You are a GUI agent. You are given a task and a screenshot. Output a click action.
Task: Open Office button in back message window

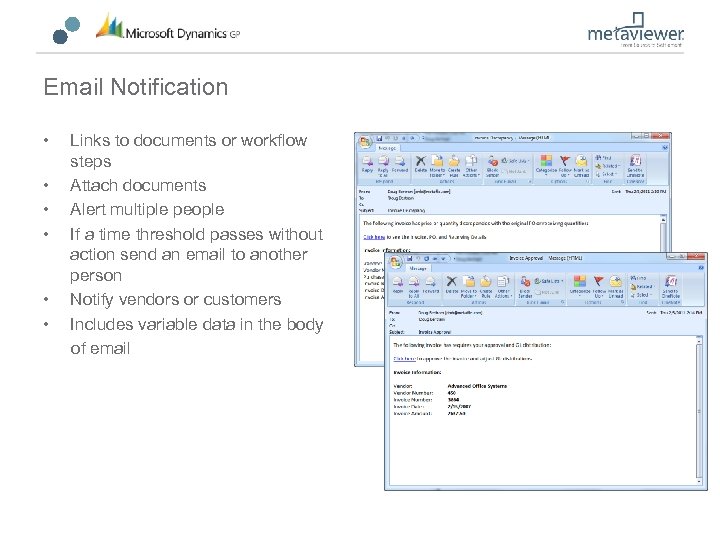[x=365, y=142]
